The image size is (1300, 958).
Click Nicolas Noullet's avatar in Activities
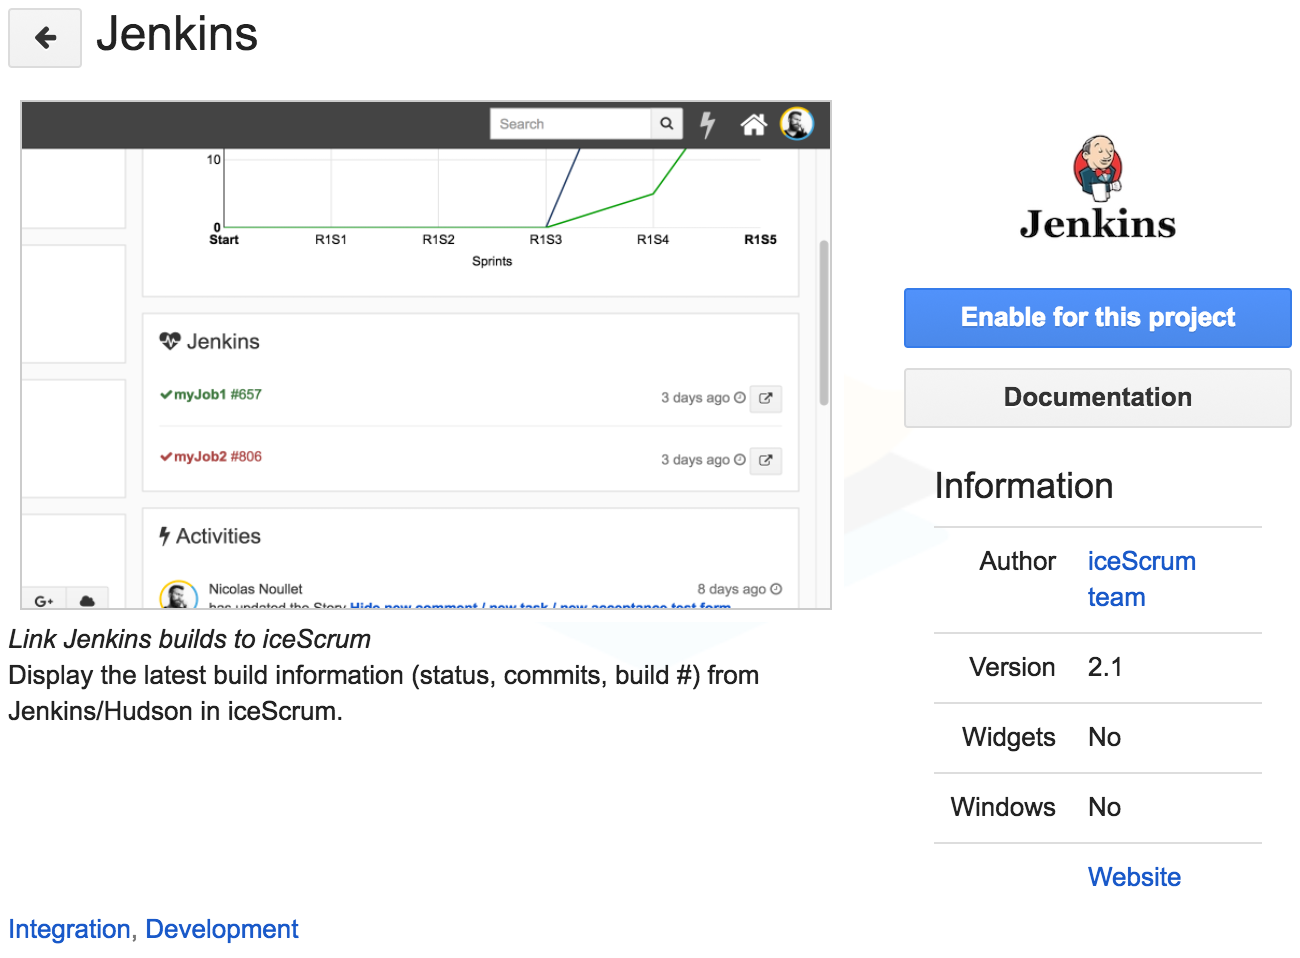178,596
